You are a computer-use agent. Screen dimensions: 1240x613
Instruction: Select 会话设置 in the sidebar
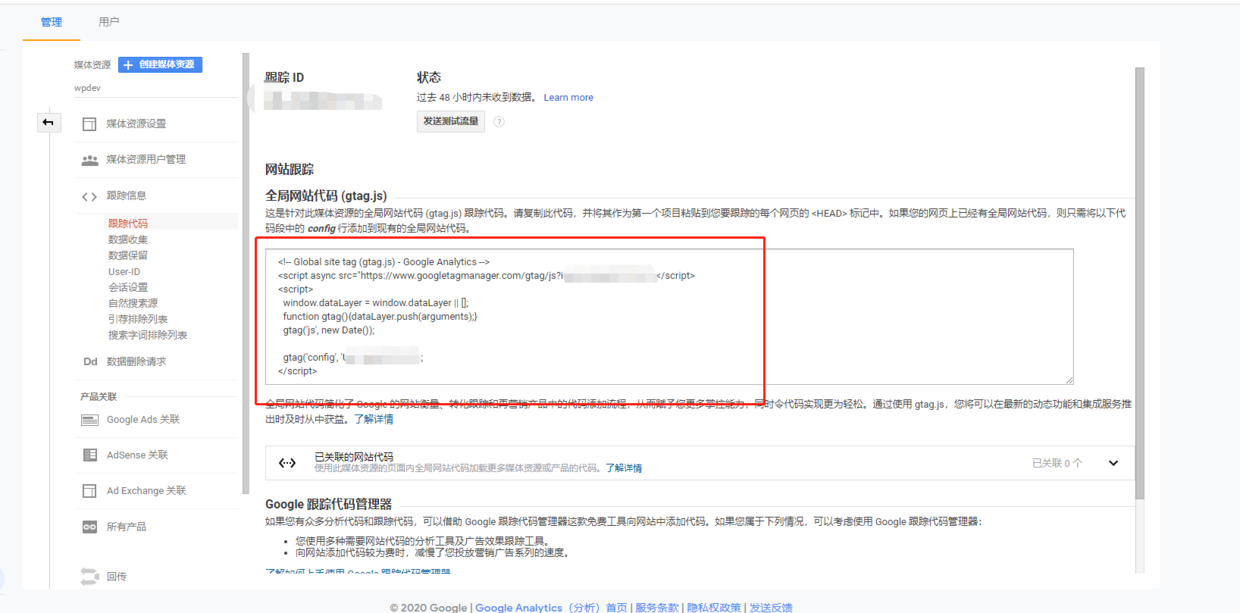tap(128, 287)
